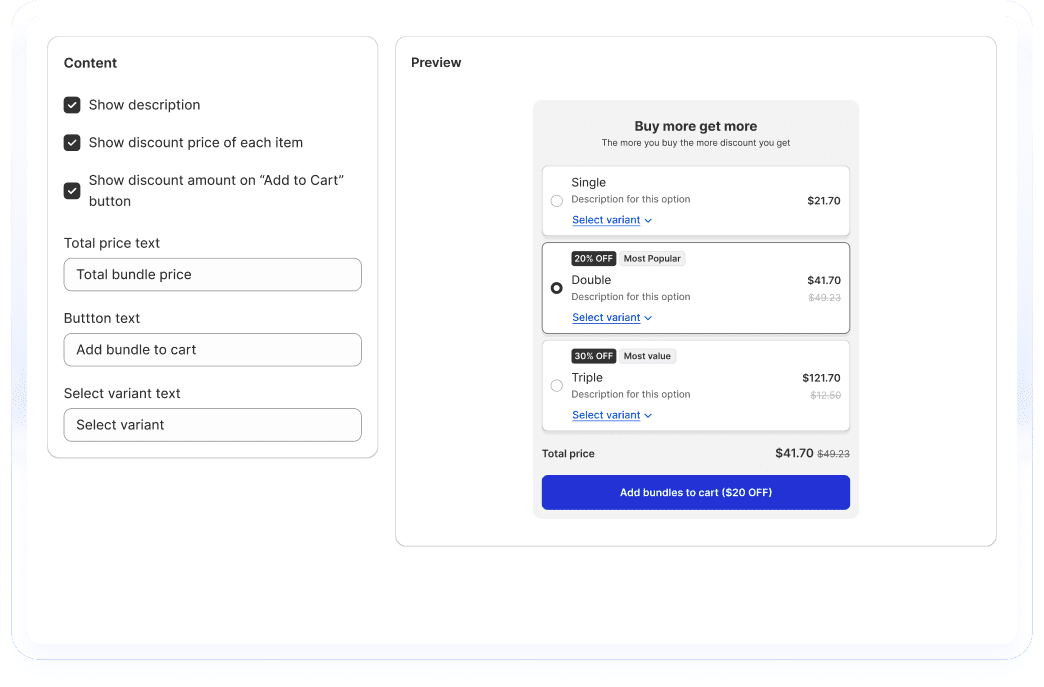The width and height of the screenshot is (1044, 687).
Task: Open Select variant dropdown under Single
Action: (x=606, y=220)
